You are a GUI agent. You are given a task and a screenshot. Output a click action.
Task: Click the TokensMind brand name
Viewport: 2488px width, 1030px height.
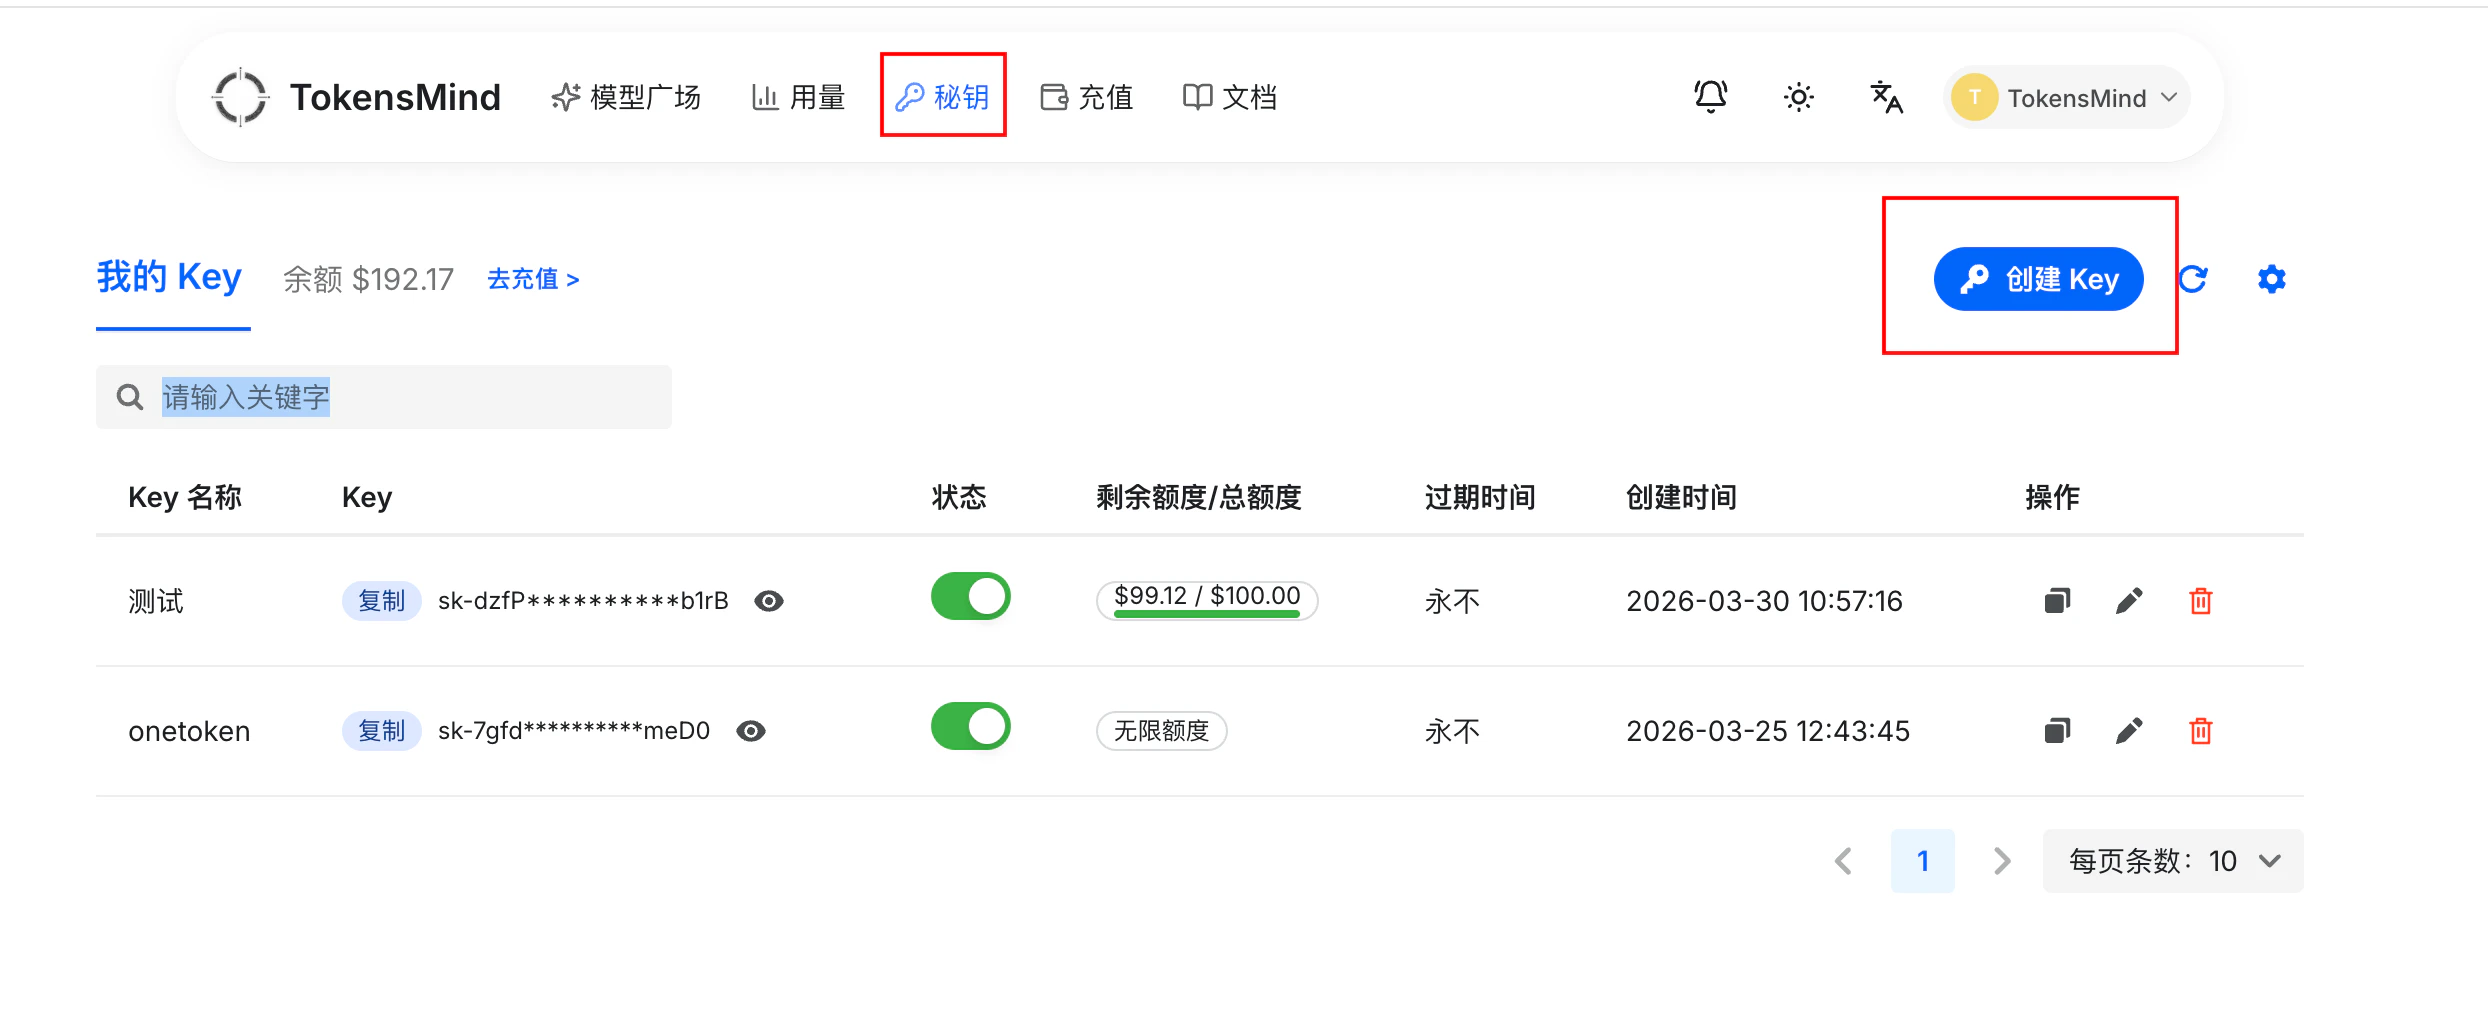(x=395, y=97)
